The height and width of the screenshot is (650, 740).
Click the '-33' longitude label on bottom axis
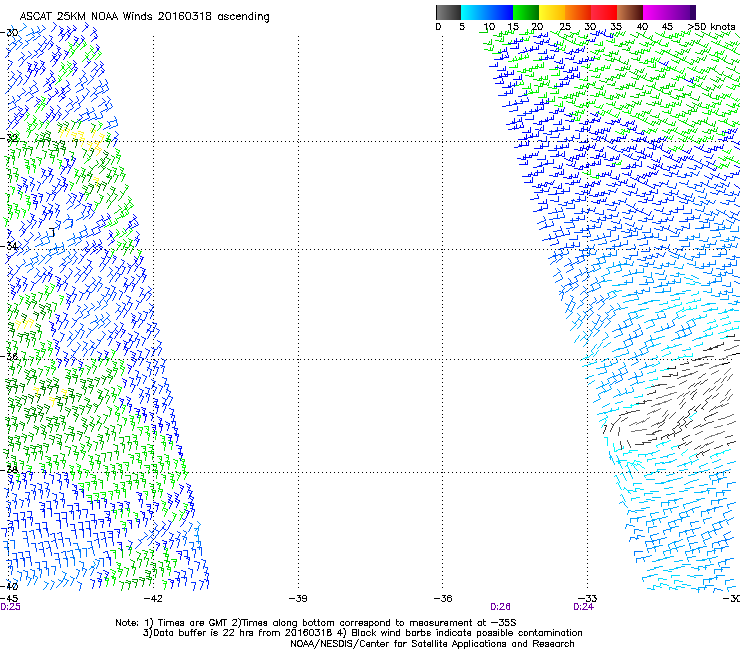pos(588,599)
